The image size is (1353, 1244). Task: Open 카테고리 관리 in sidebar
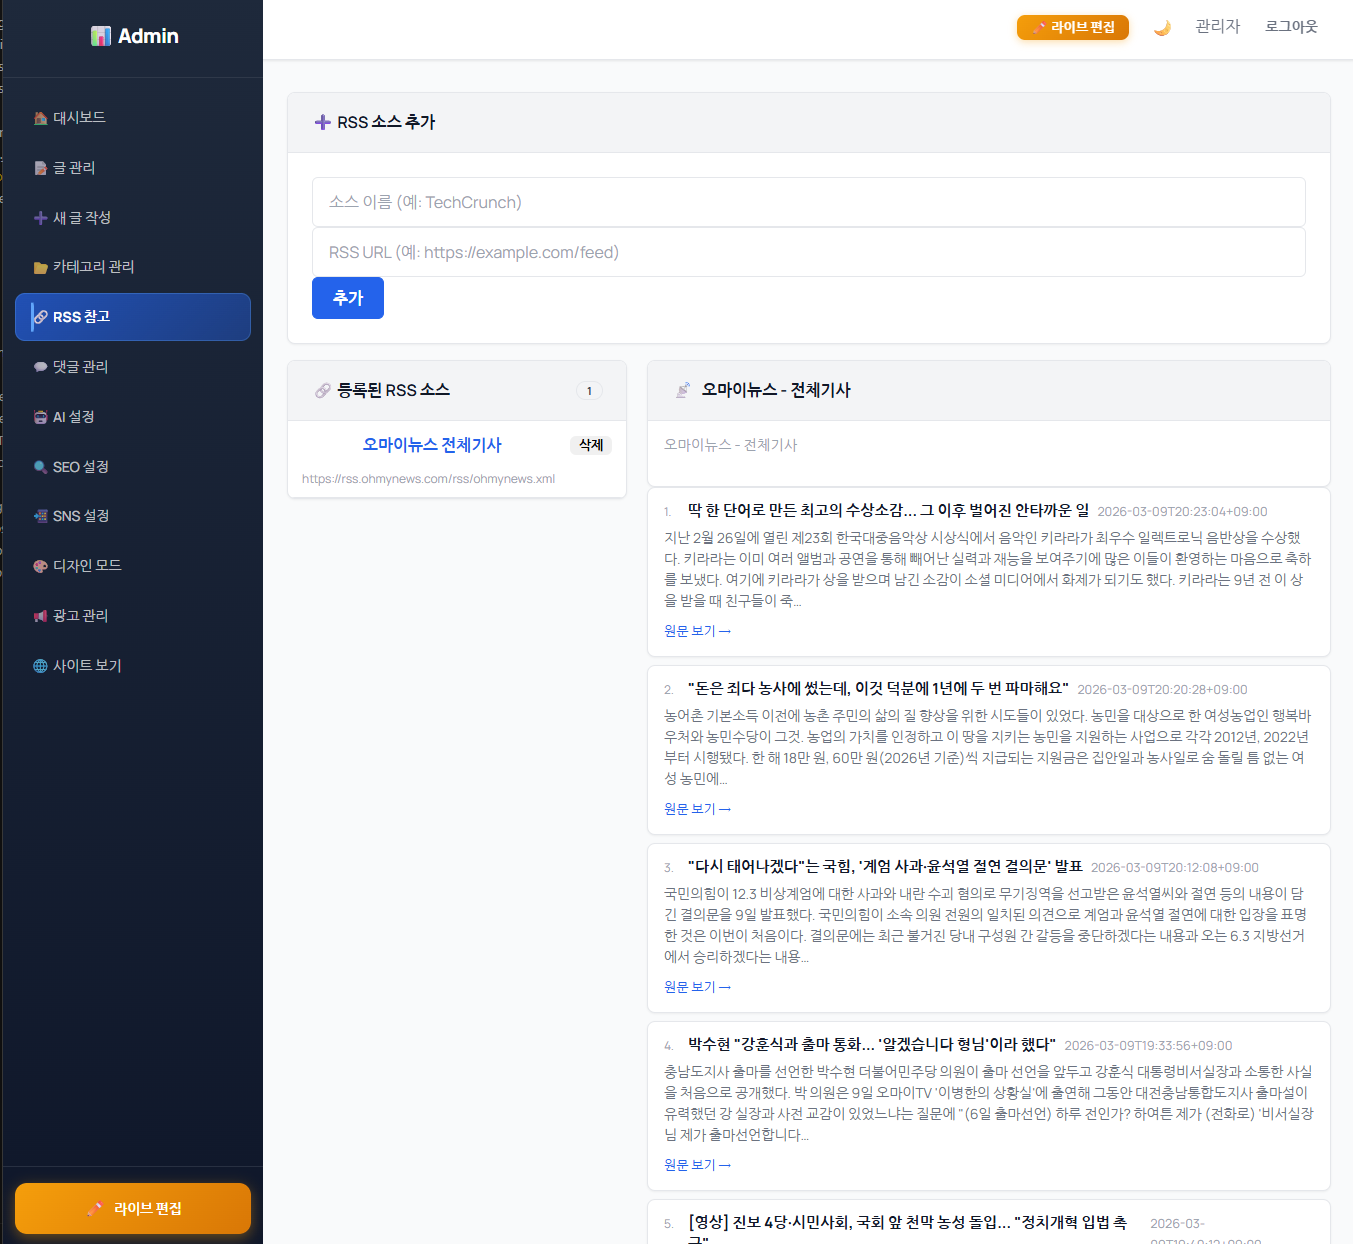(93, 267)
